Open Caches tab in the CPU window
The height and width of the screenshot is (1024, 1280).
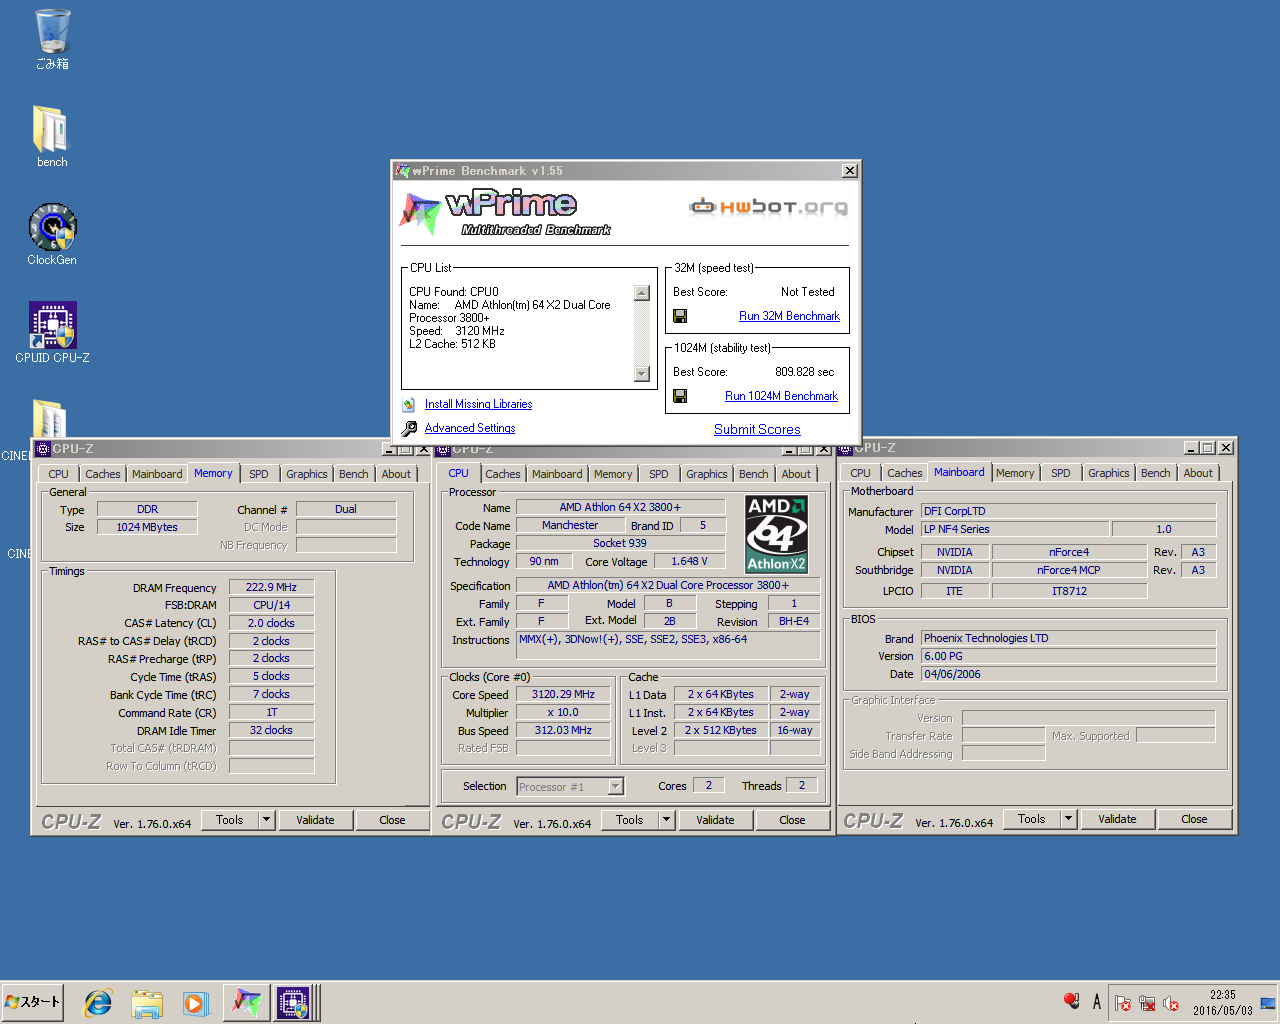click(x=503, y=474)
